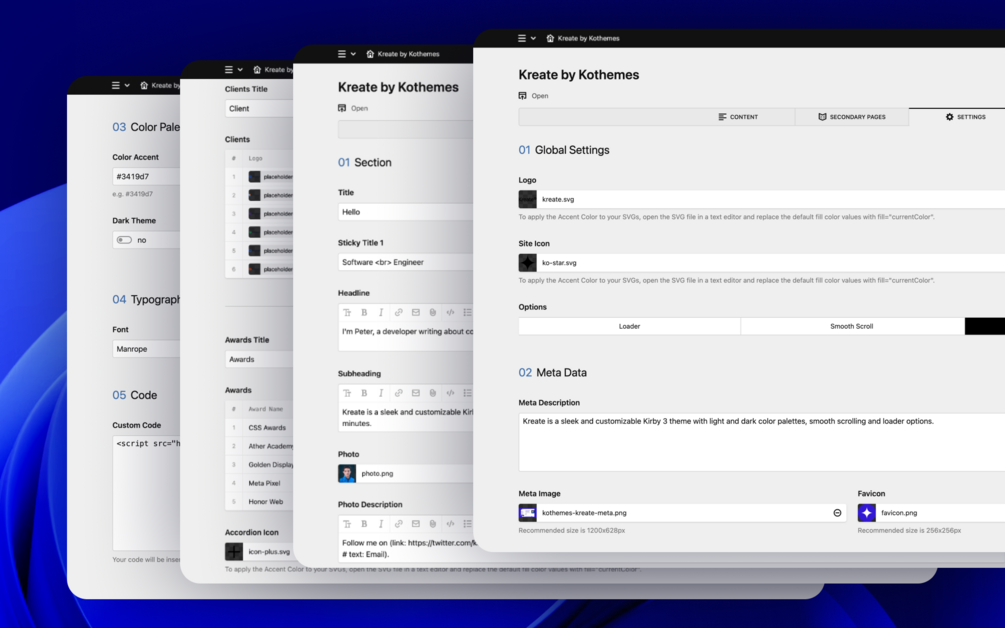Click the attachment icon in the Photo Description toolbar
Screen dimensions: 1005x628
click(x=433, y=524)
